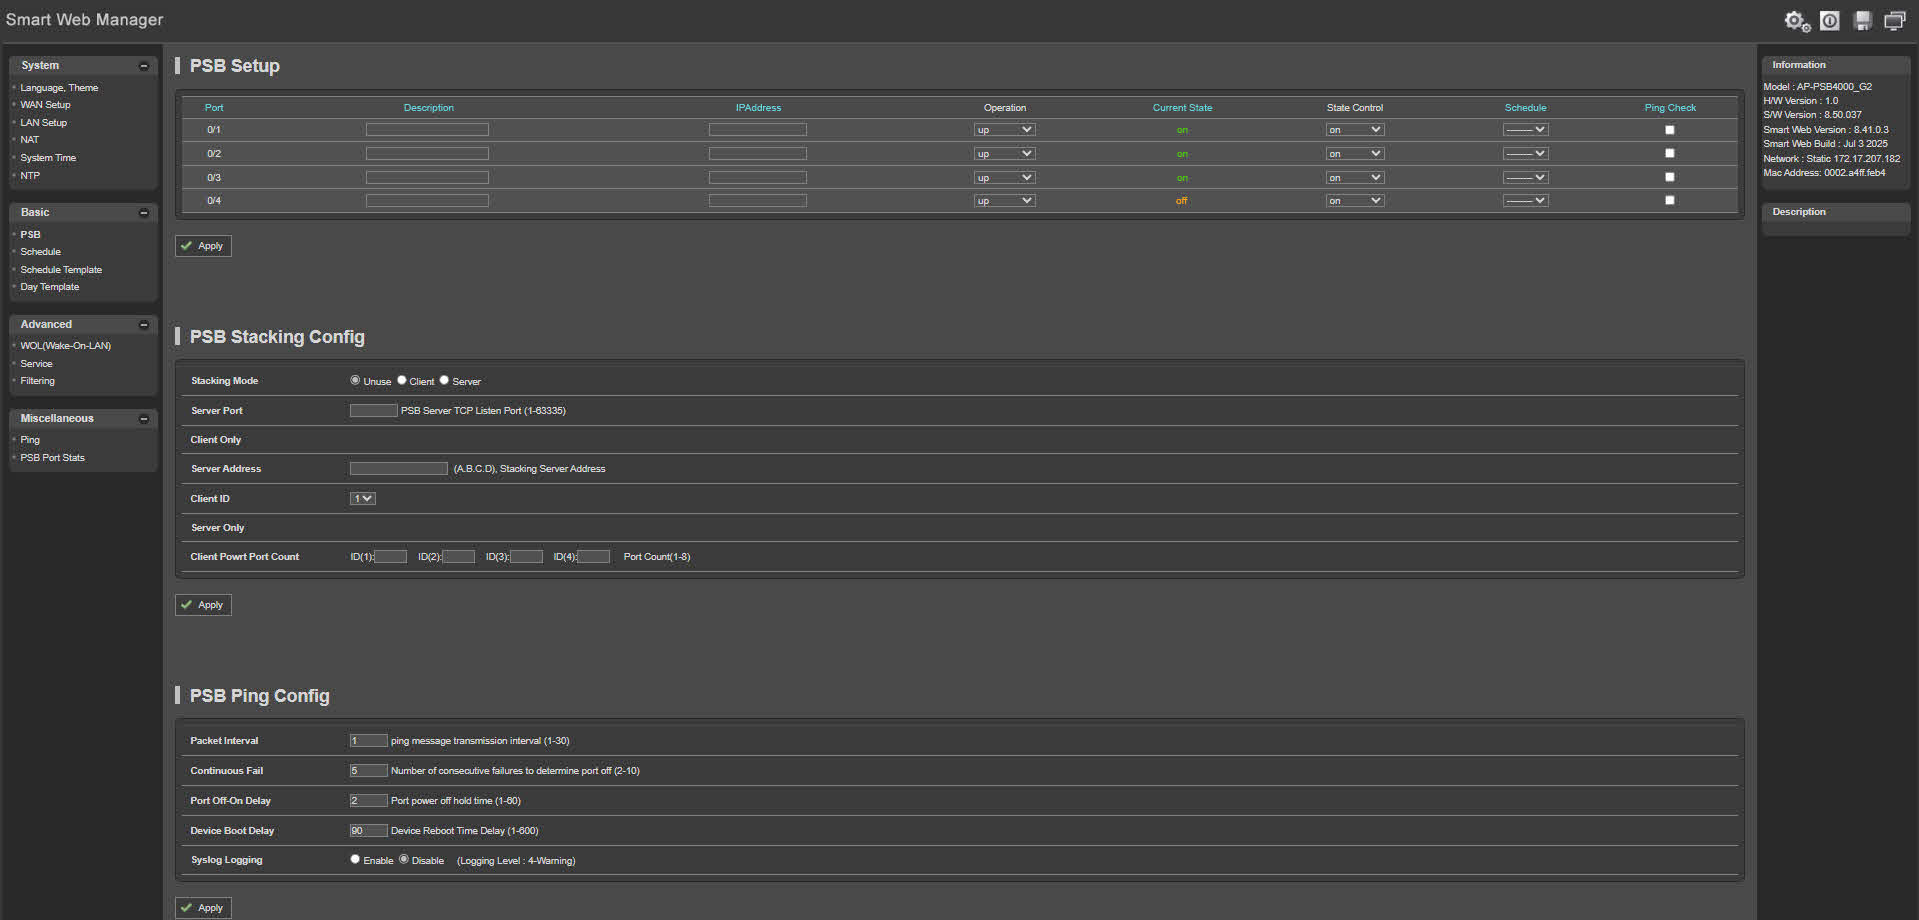Open WAN Setup from the sidebar
The width and height of the screenshot is (1919, 920).
point(45,105)
